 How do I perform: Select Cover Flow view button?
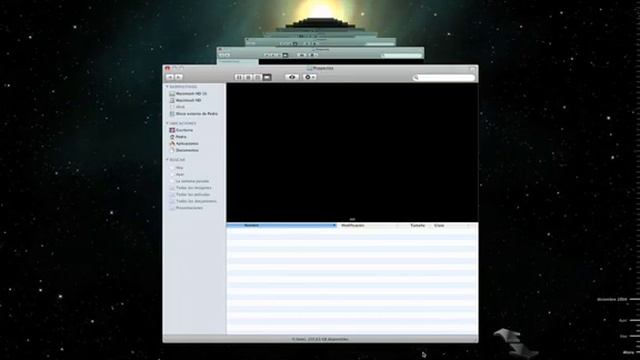pos(267,77)
